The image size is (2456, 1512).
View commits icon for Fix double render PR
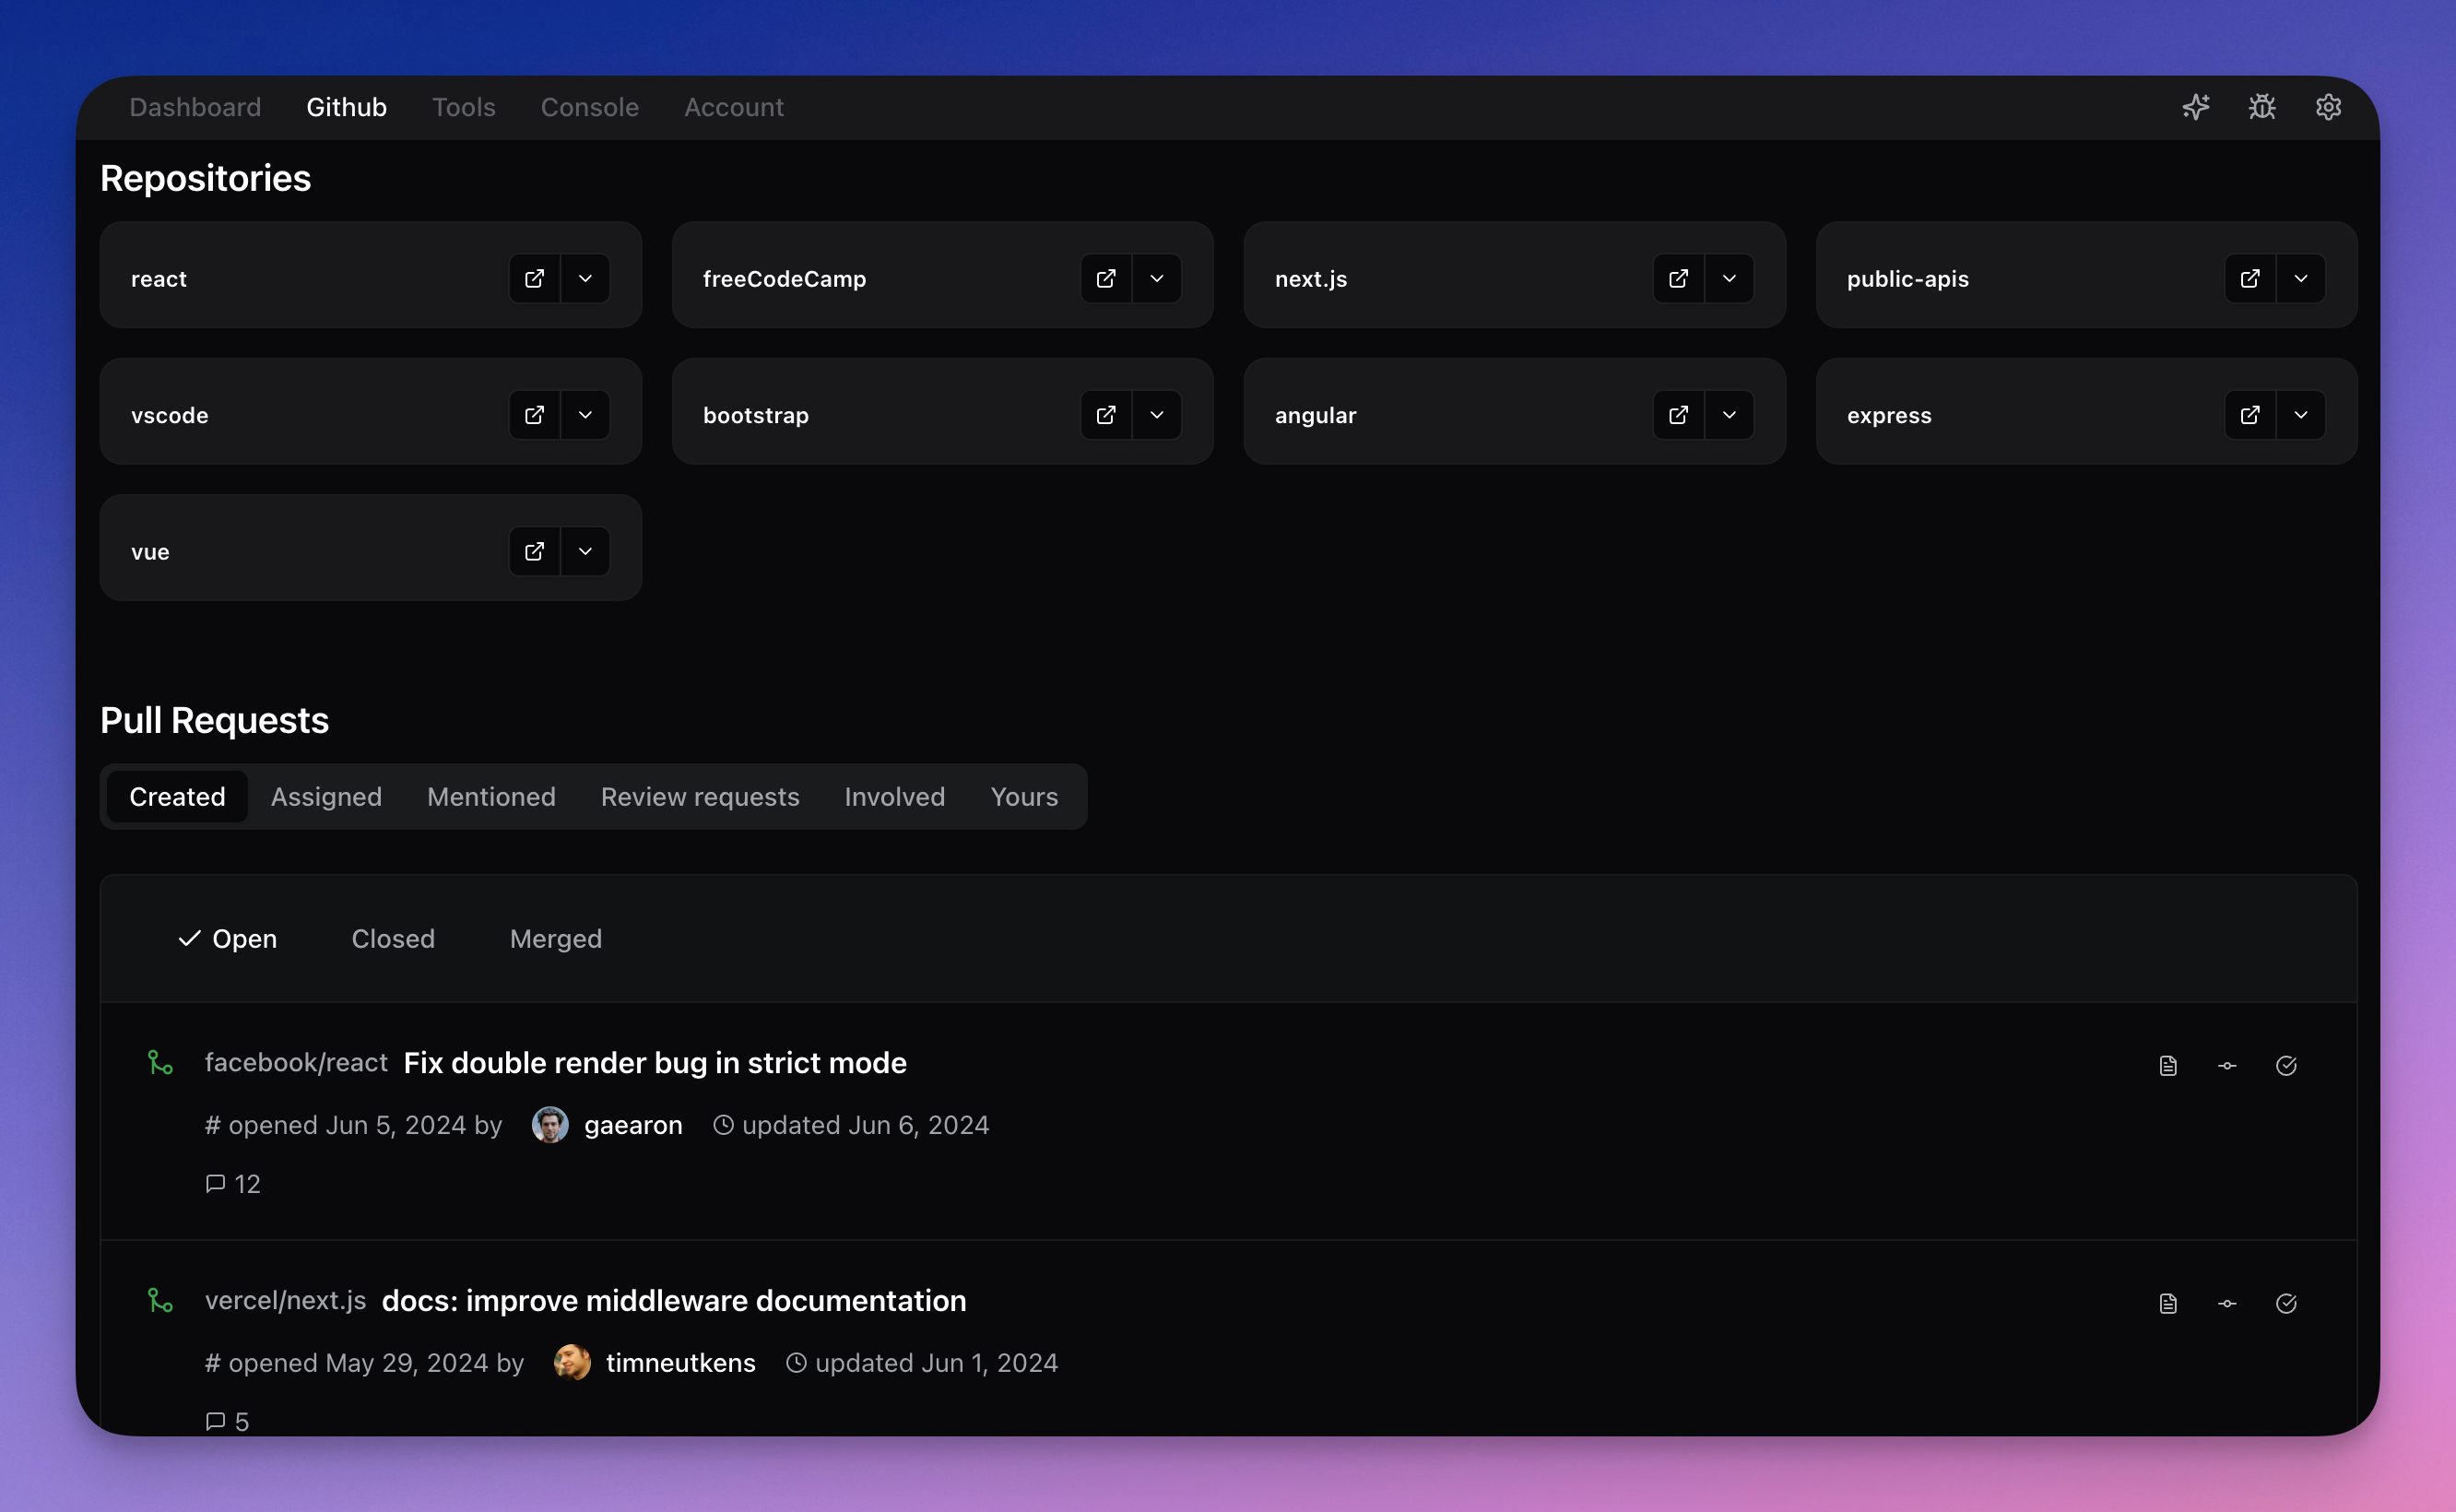click(x=2227, y=1066)
